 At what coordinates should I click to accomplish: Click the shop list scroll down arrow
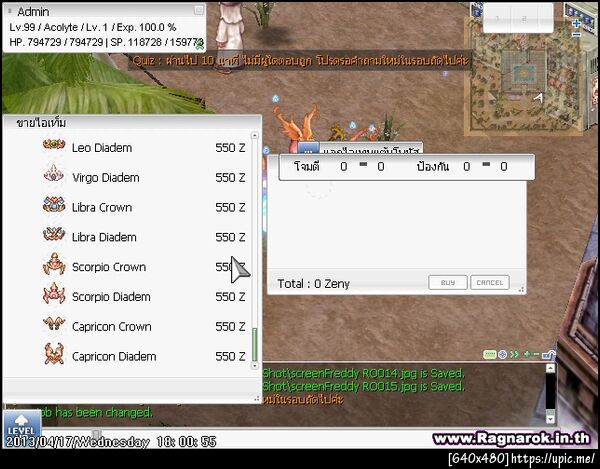coord(254,365)
